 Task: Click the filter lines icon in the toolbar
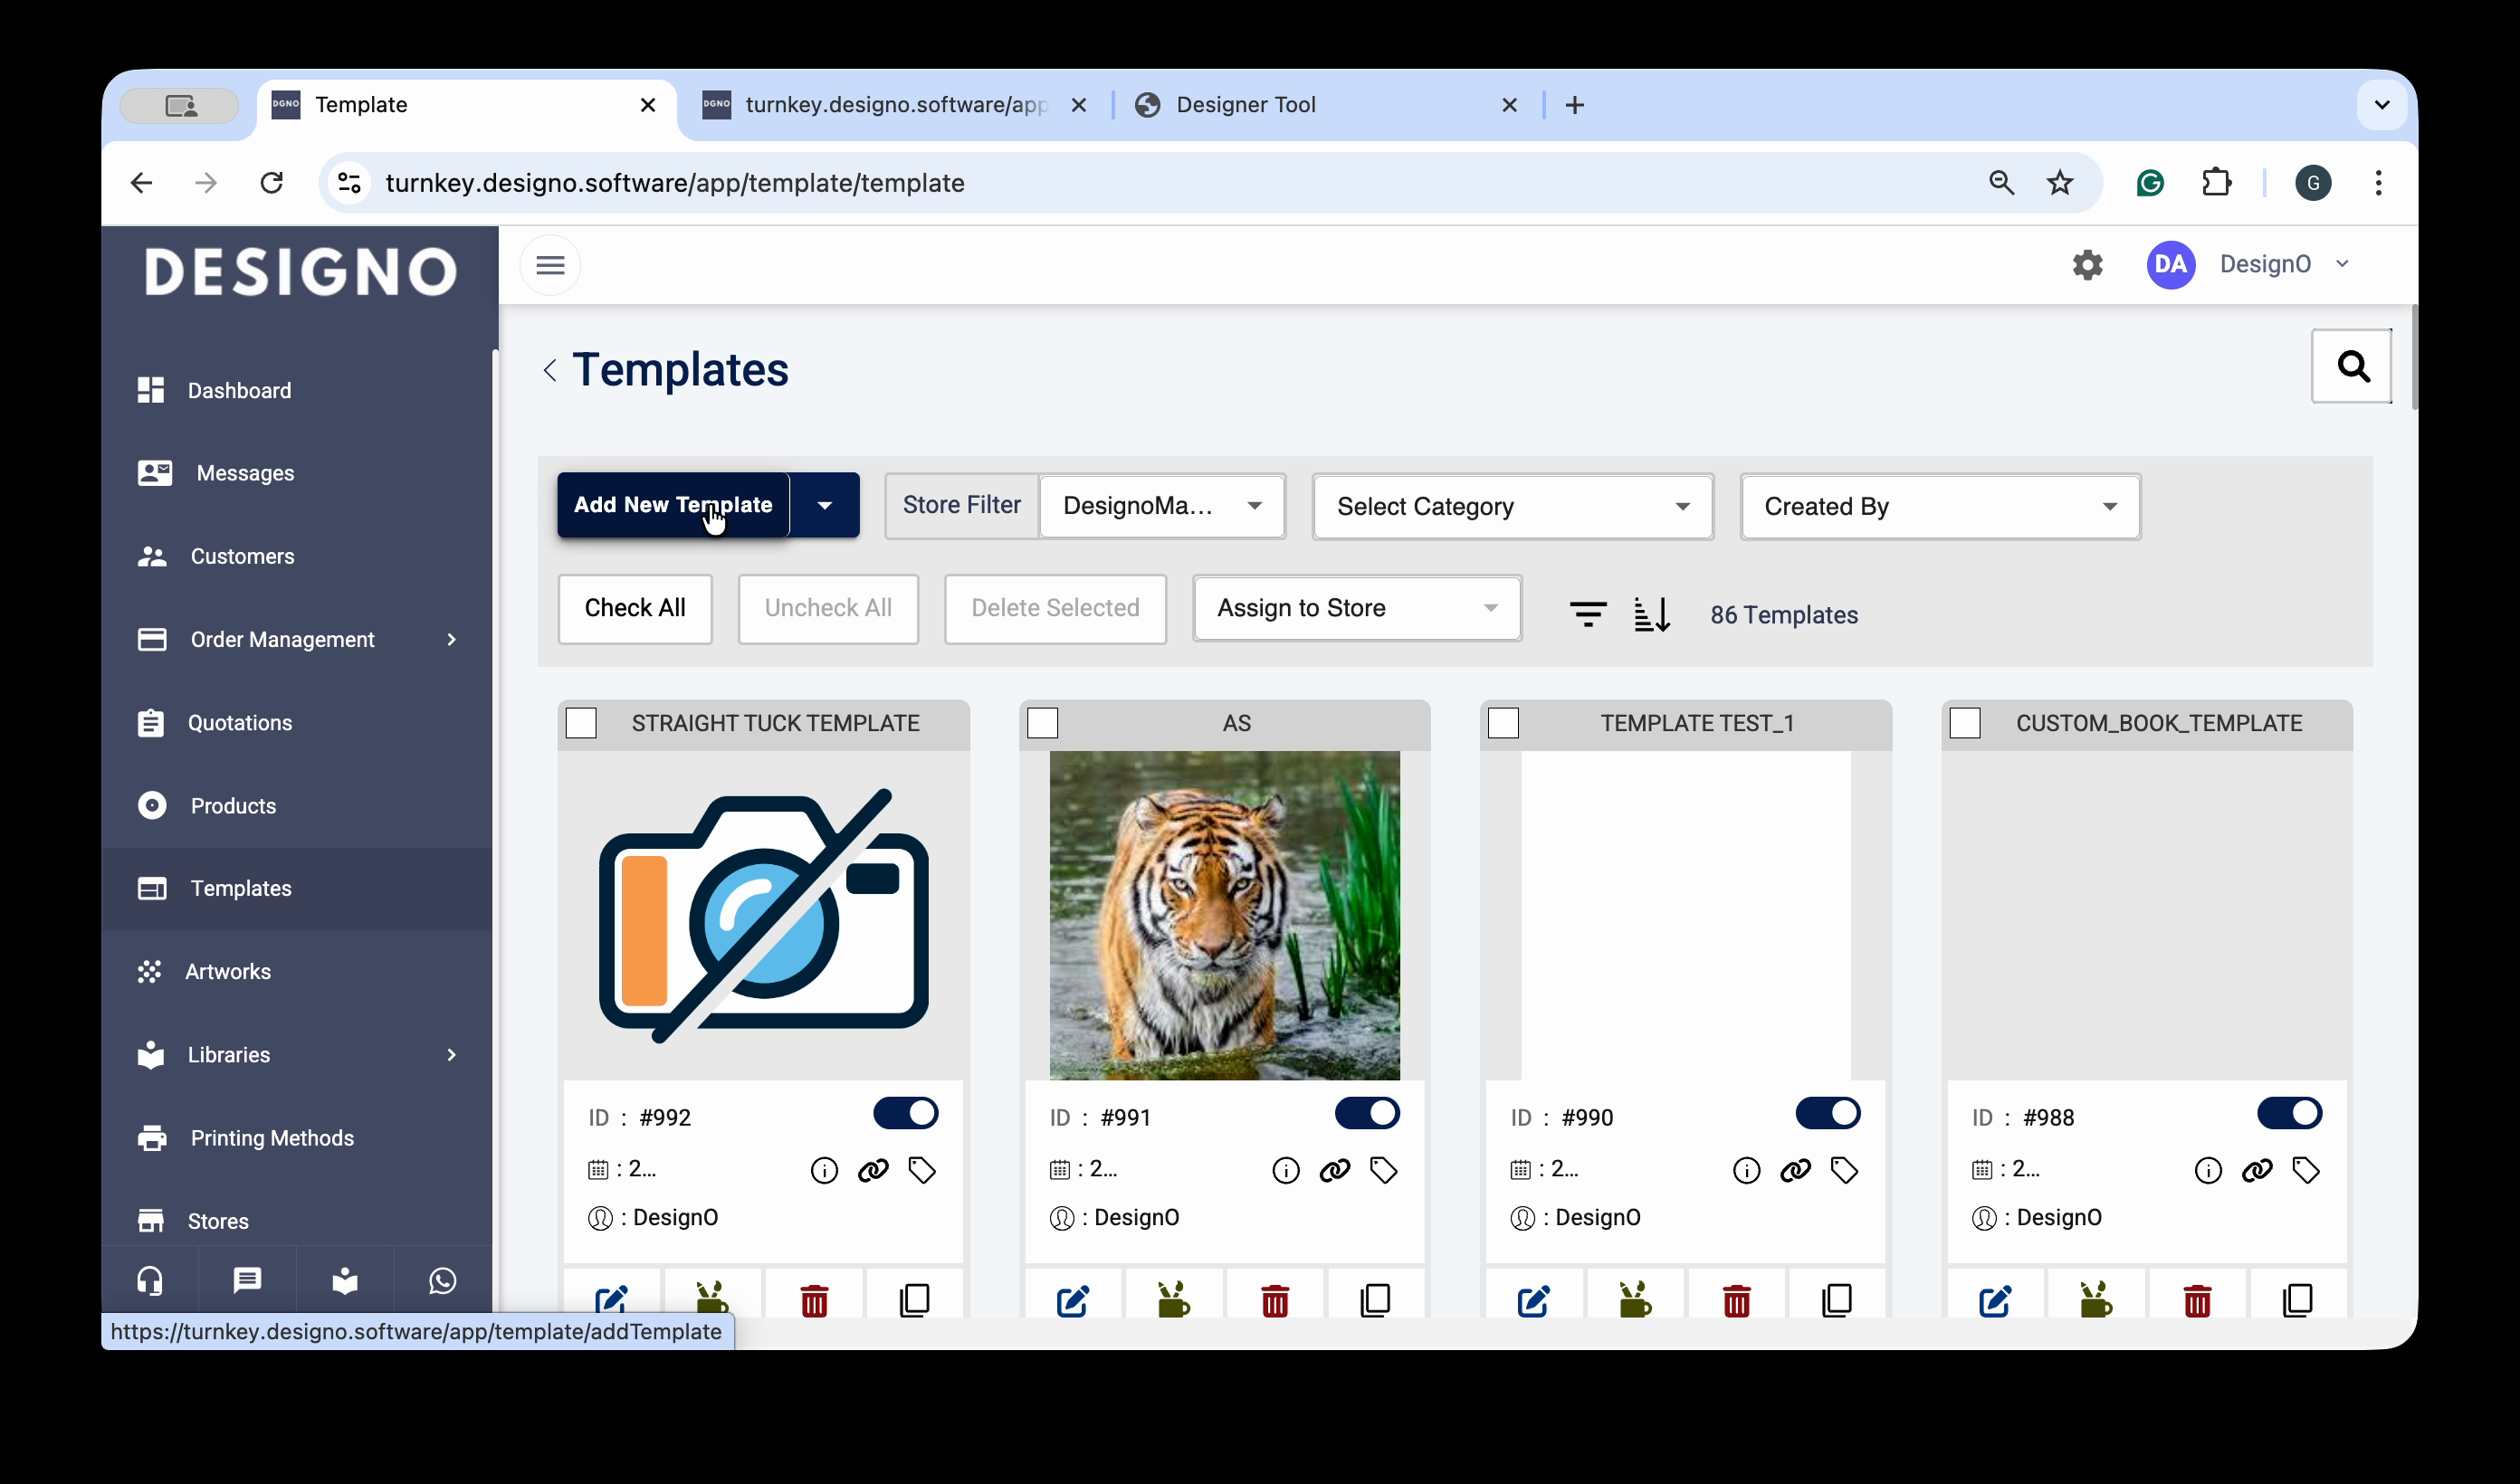[x=1588, y=614]
